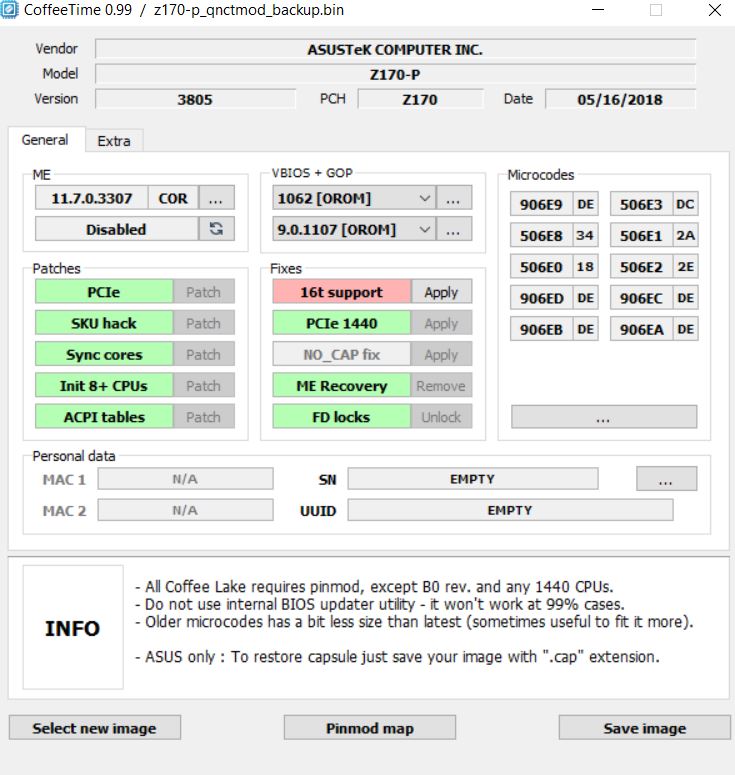Click the INFO box
Image resolution: width=735 pixels, height=775 pixels.
pyautogui.click(x=73, y=627)
